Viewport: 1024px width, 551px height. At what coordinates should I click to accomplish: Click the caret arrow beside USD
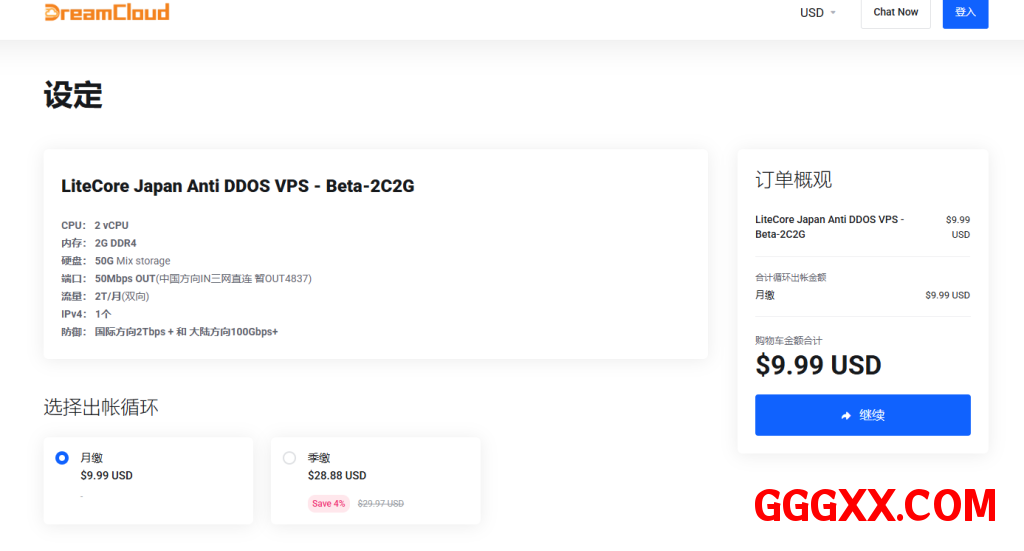click(x=833, y=13)
